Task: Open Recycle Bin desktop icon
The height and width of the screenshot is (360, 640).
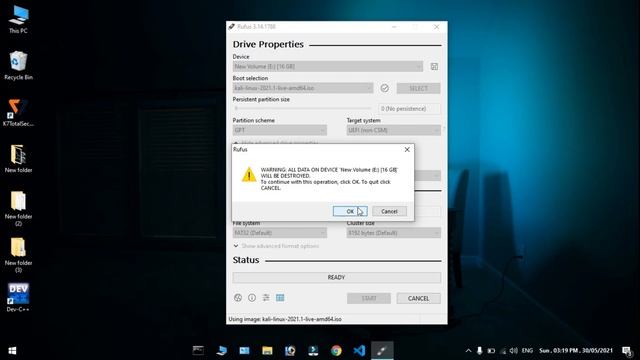Action: click(x=18, y=65)
